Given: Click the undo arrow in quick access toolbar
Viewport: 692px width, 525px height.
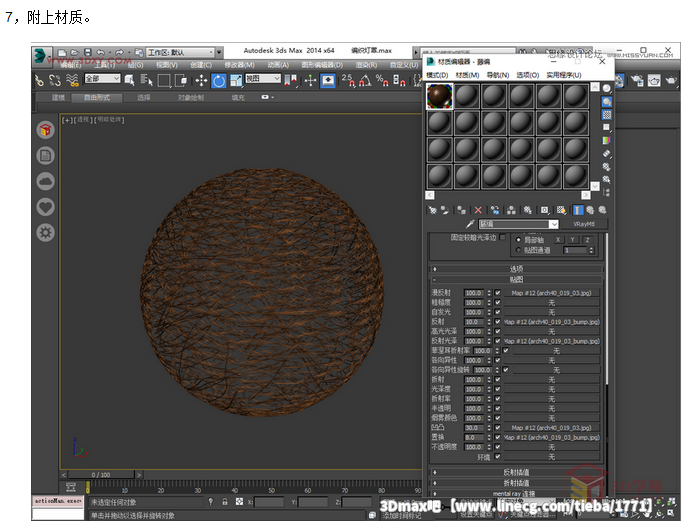Looking at the screenshot, I should click(101, 52).
